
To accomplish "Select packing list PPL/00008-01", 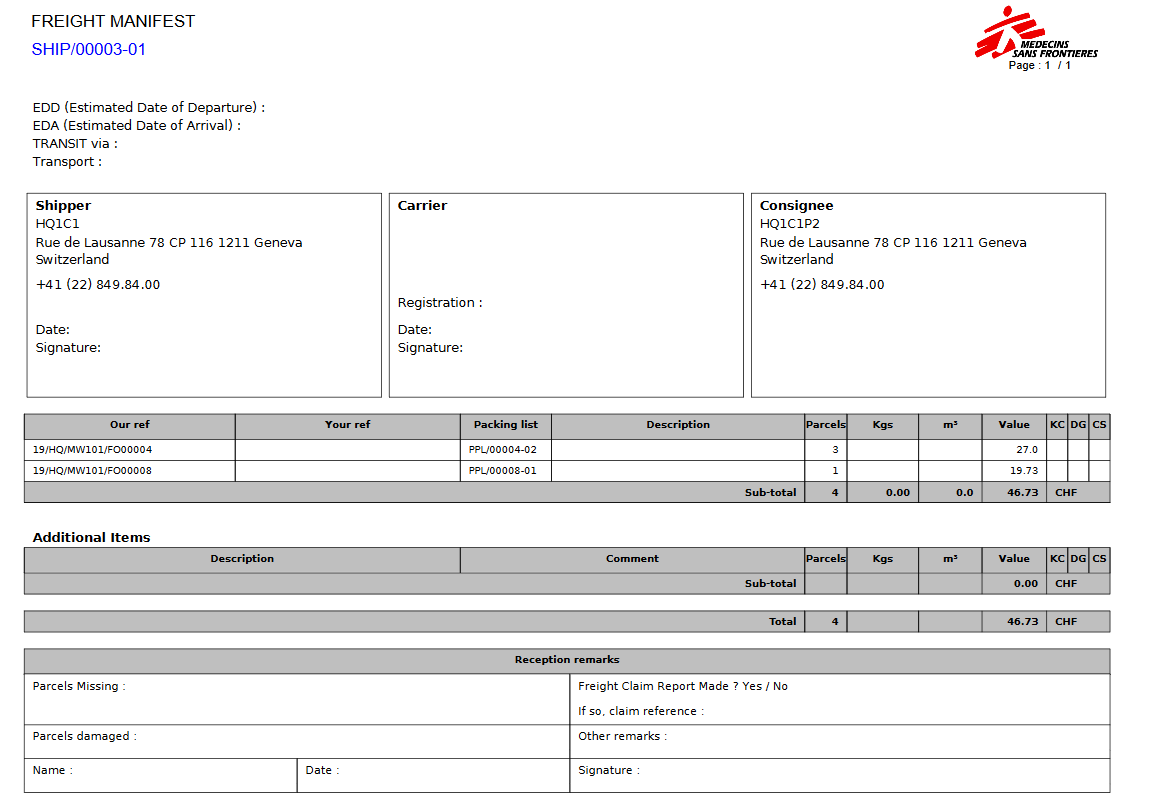I will tap(503, 471).
